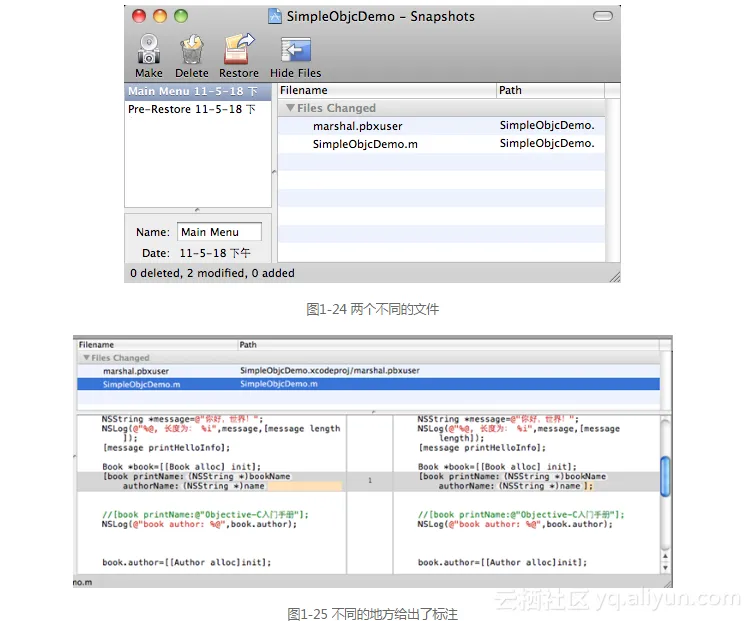This screenshot has height=621, width=752.
Task: Click Filename column header in lower window
Action: 157,345
